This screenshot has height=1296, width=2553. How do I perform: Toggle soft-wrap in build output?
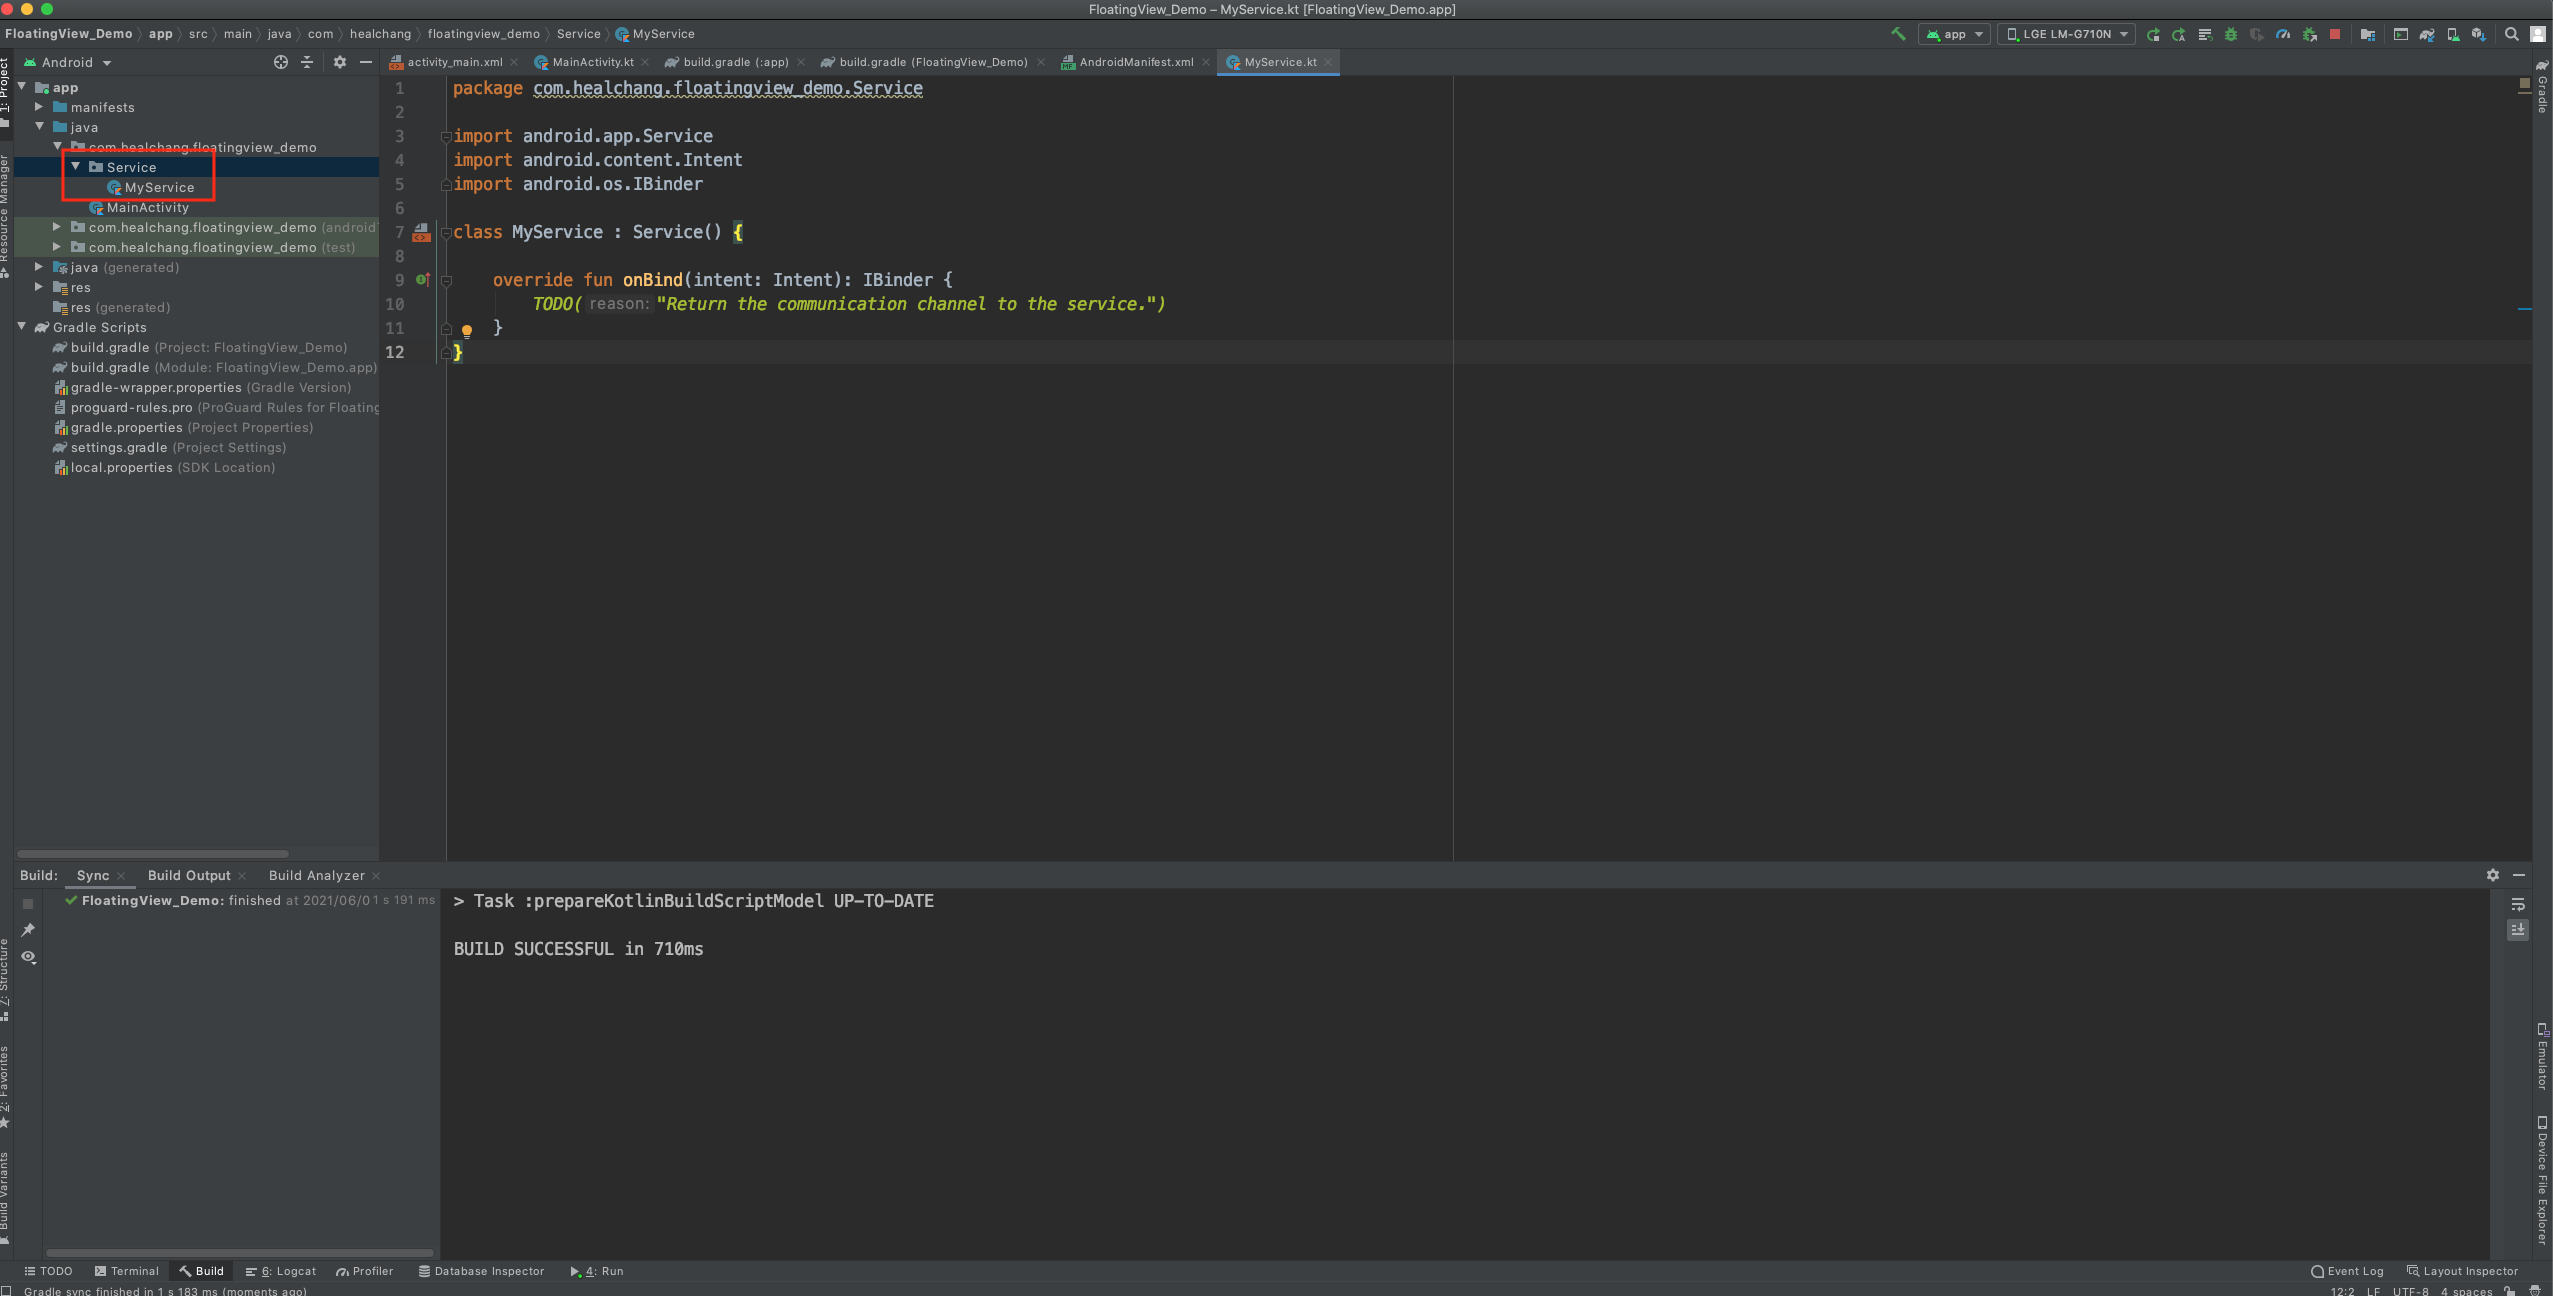2518,904
